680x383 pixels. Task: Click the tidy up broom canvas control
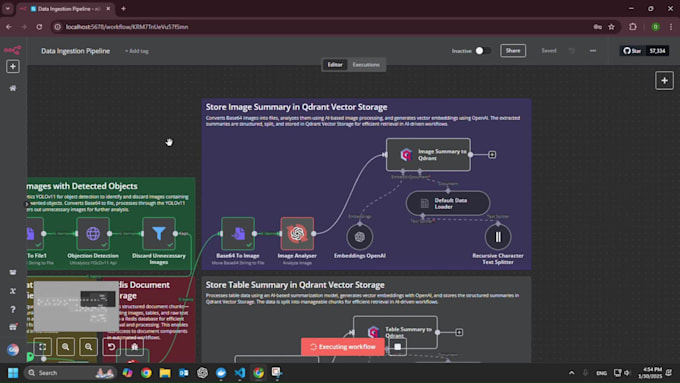[134, 347]
